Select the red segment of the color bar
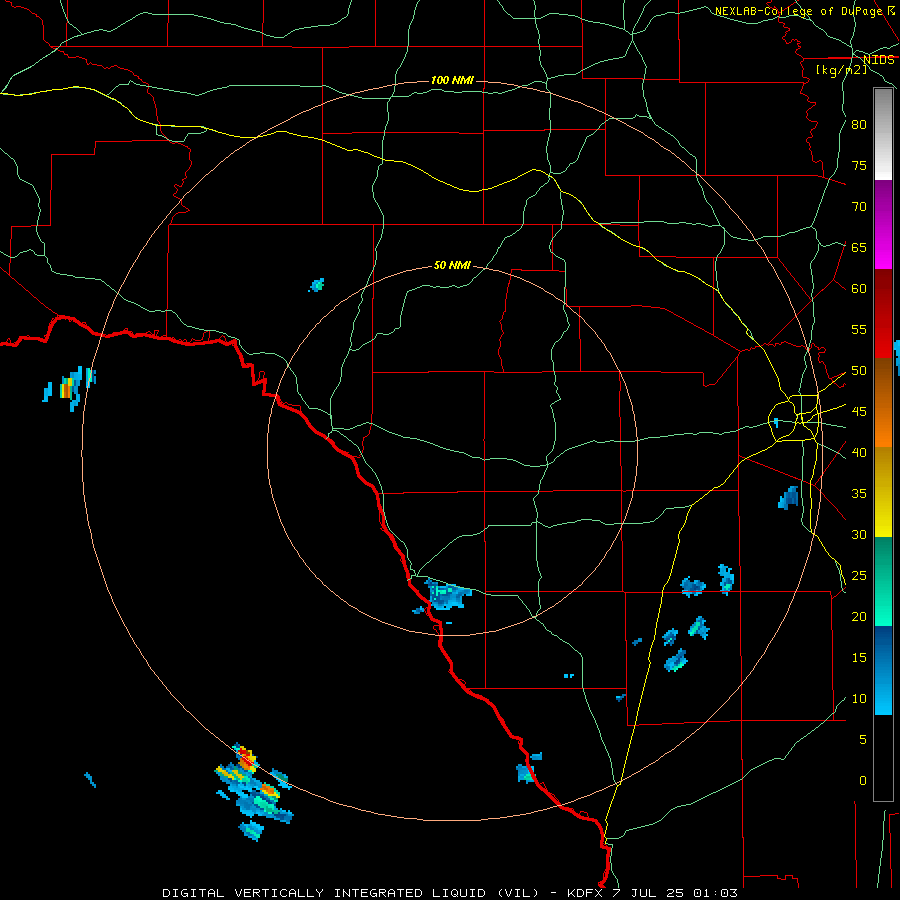The width and height of the screenshot is (900, 900). pos(883,314)
